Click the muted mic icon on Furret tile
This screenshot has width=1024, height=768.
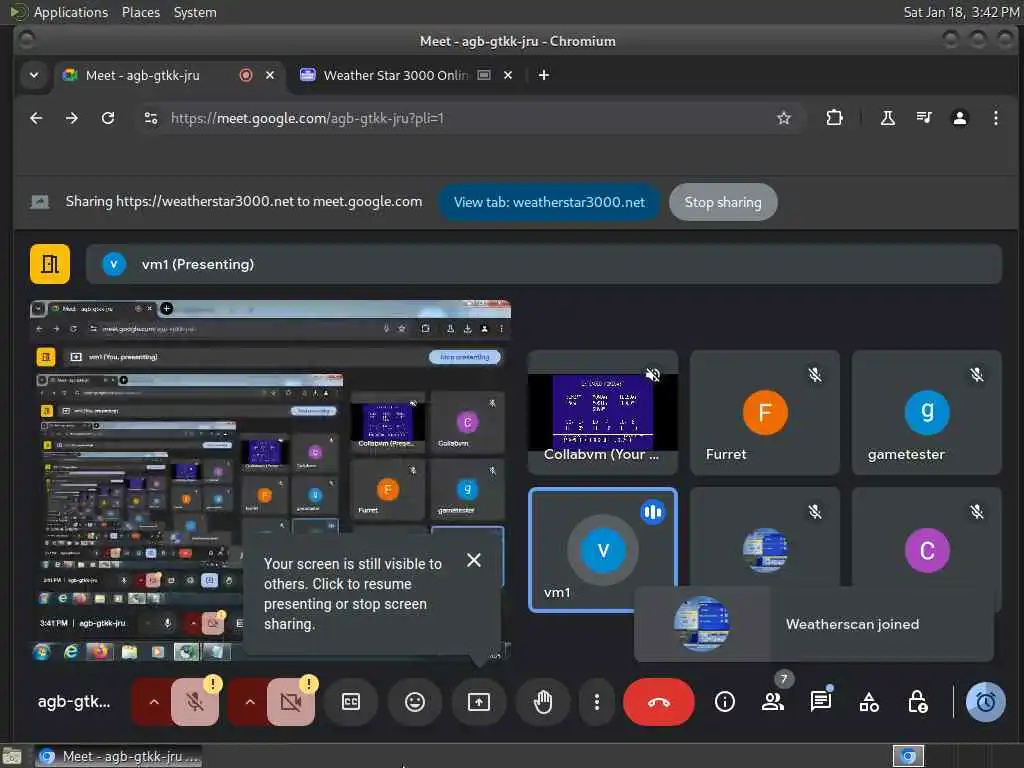814,375
